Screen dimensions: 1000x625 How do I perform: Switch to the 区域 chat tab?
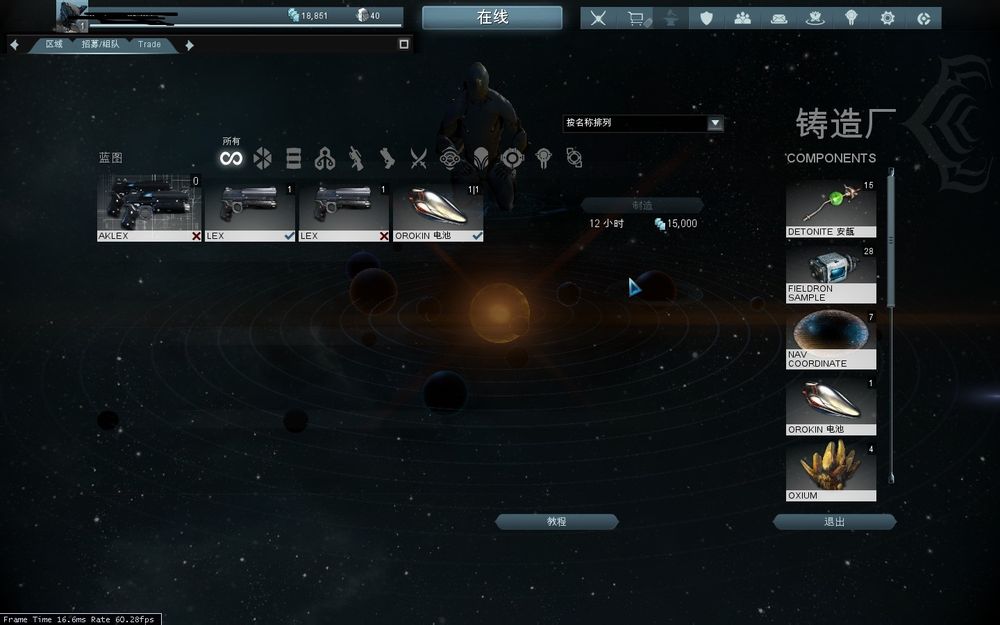(x=54, y=44)
